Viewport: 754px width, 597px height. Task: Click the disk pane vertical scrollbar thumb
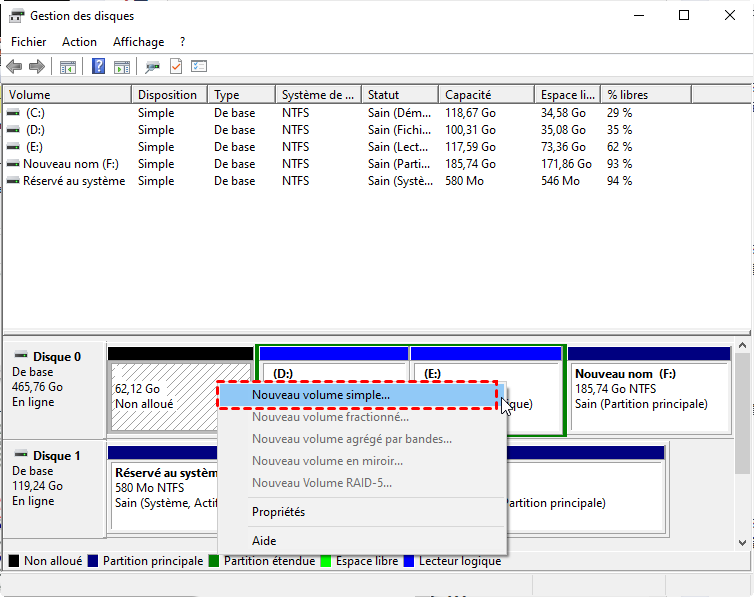pyautogui.click(x=742, y=413)
